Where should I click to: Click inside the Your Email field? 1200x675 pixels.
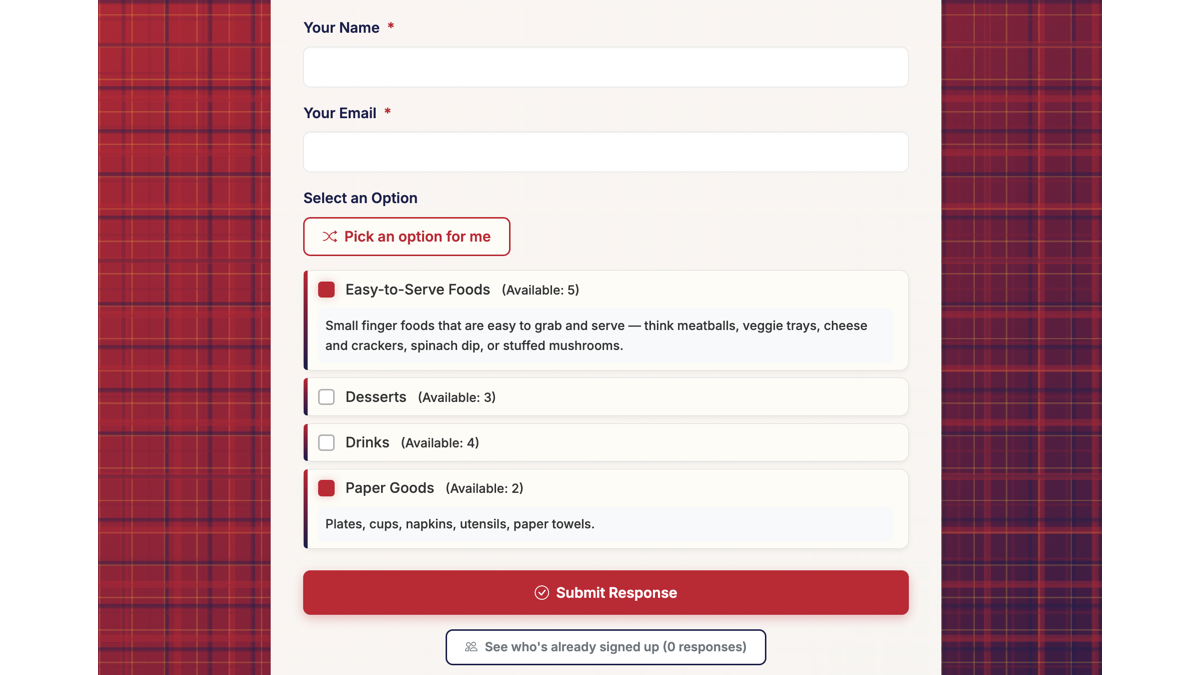coord(605,151)
